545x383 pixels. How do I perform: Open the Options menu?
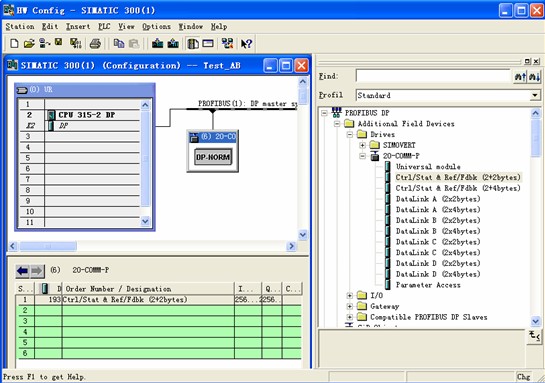coord(156,27)
